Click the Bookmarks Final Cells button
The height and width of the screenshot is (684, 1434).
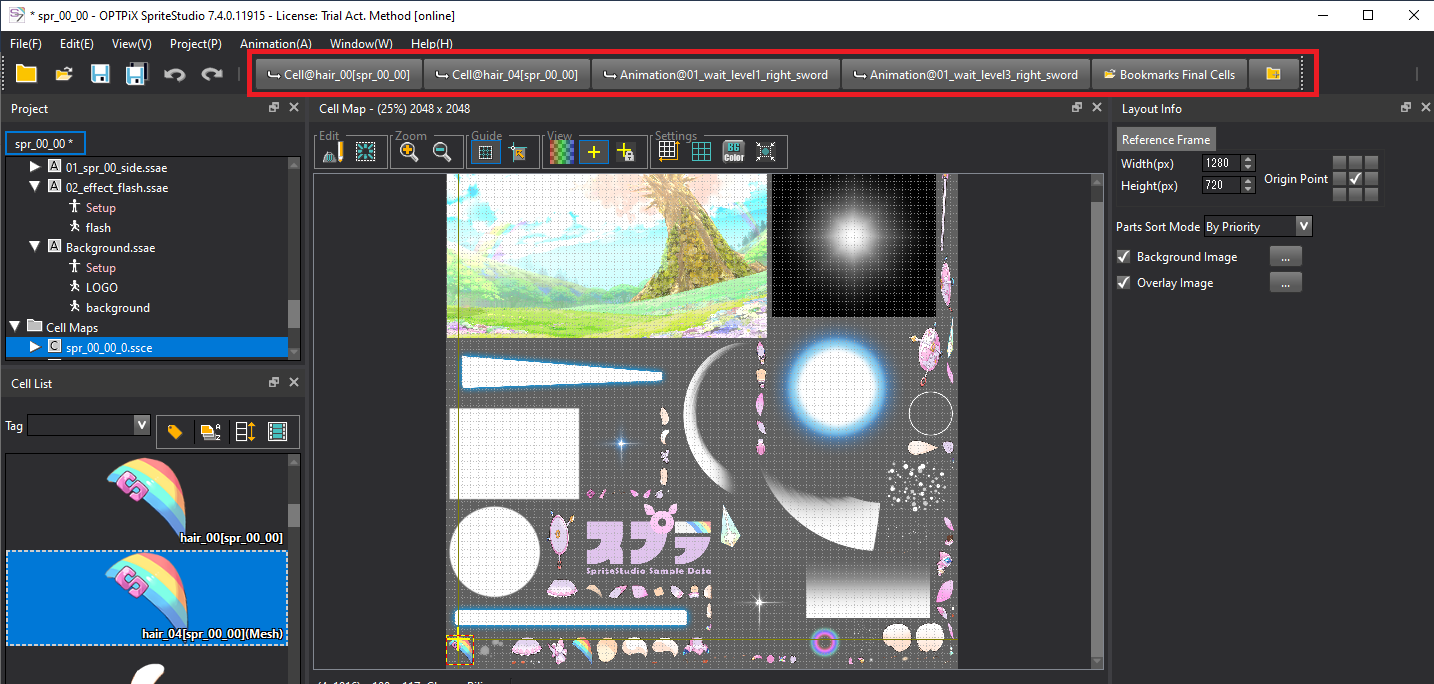(x=1169, y=75)
